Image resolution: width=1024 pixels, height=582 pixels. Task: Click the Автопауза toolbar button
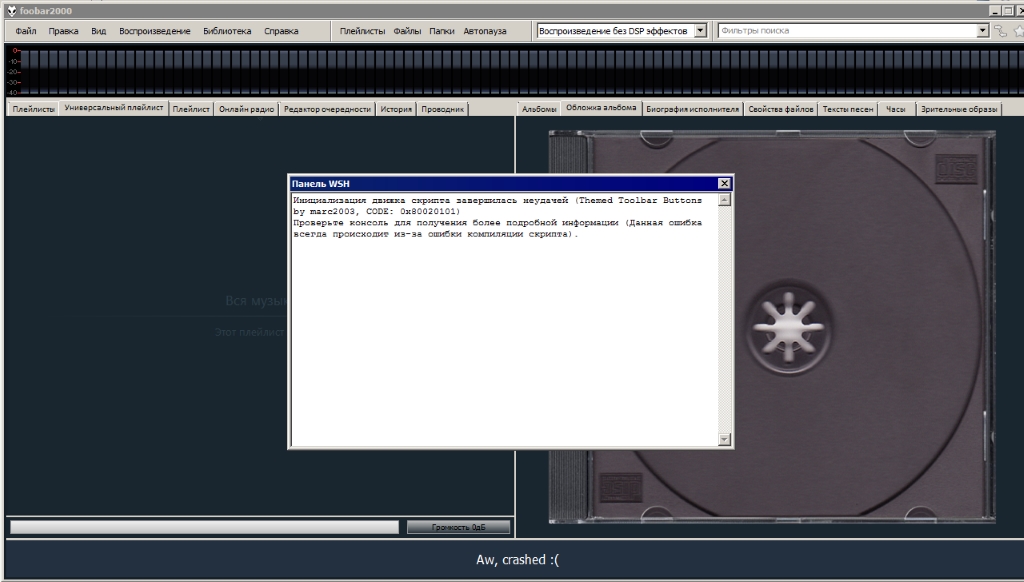pyautogui.click(x=485, y=31)
